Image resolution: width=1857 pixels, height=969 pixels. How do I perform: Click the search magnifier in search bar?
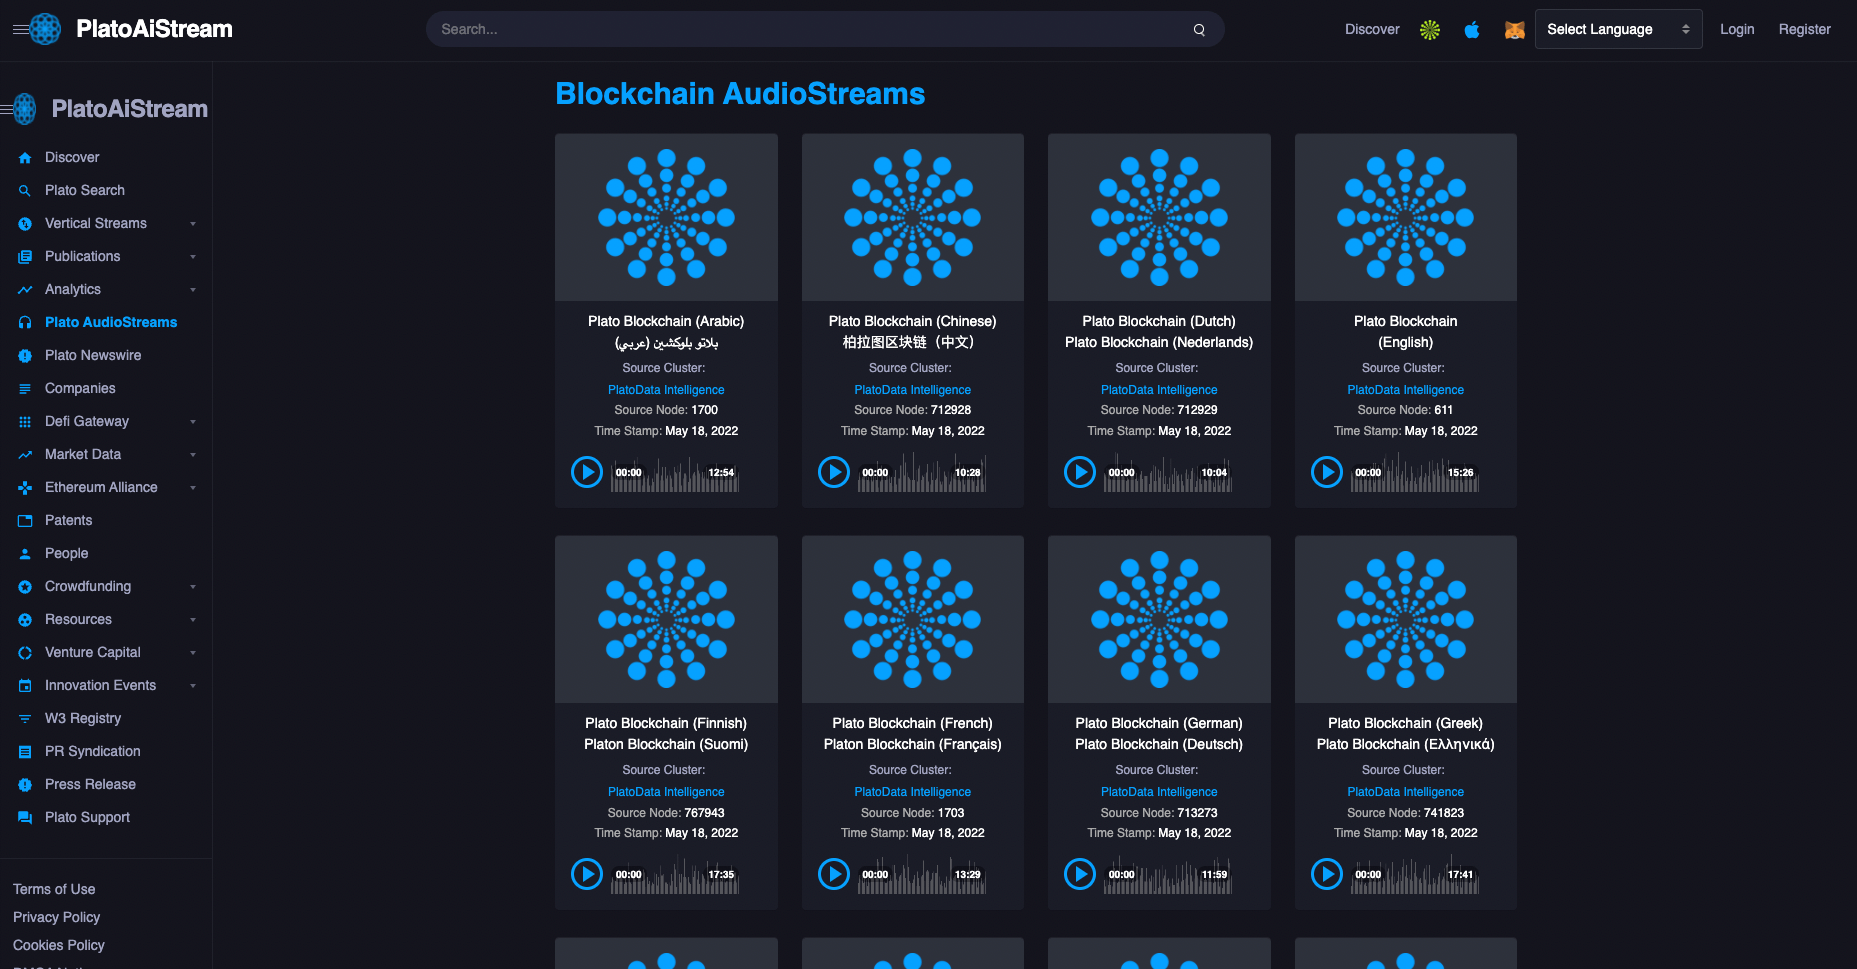pos(1199,30)
